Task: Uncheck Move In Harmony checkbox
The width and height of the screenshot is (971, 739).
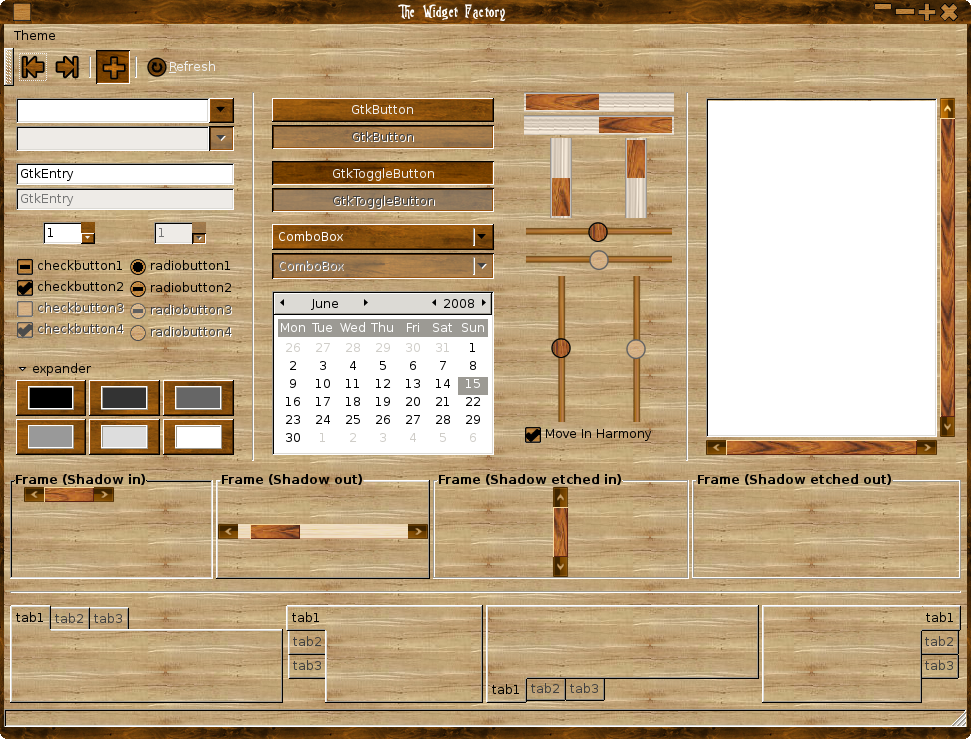Action: [x=533, y=434]
